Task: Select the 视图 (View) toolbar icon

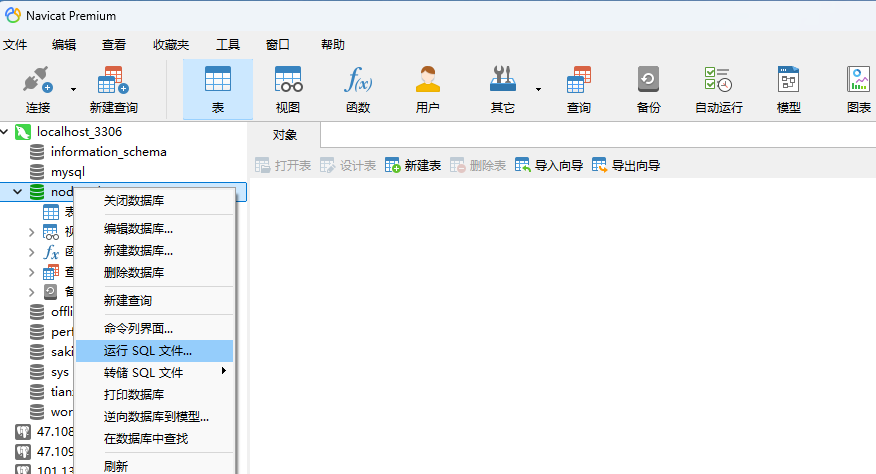Action: [x=288, y=89]
